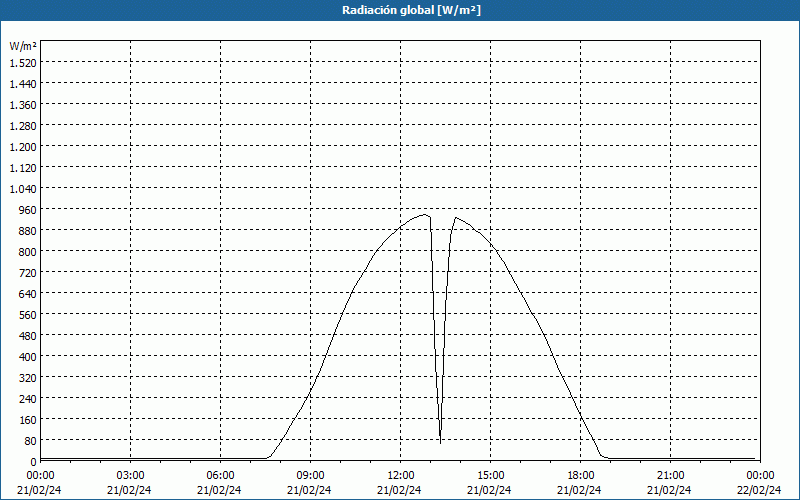Click the 160 value on the Y axis
800x500 pixels.
tap(26, 419)
